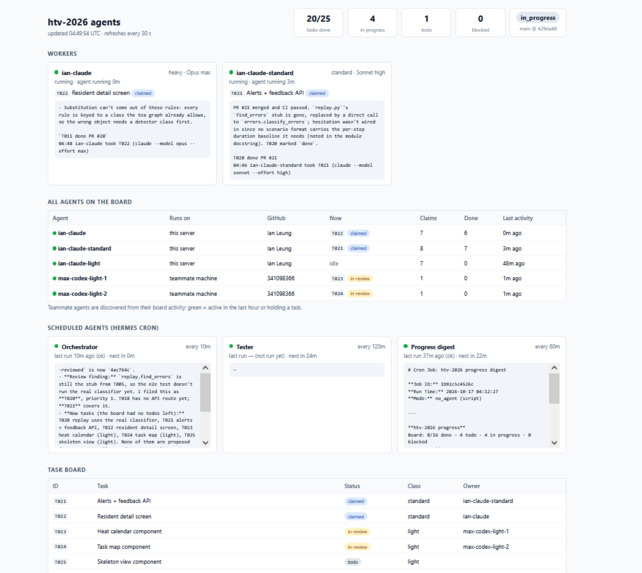Click the claimed badge on ian-claude-standard worker card

pos(317,93)
